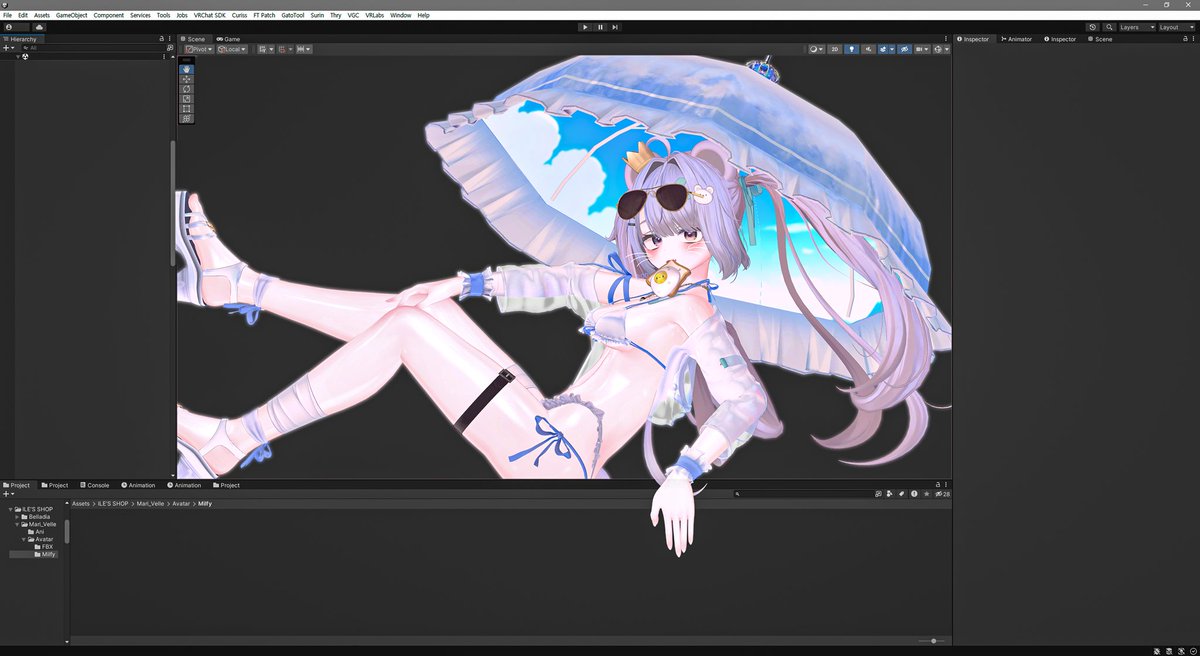1200x656 pixels.
Task: Toggle scene lighting
Action: 852,48
